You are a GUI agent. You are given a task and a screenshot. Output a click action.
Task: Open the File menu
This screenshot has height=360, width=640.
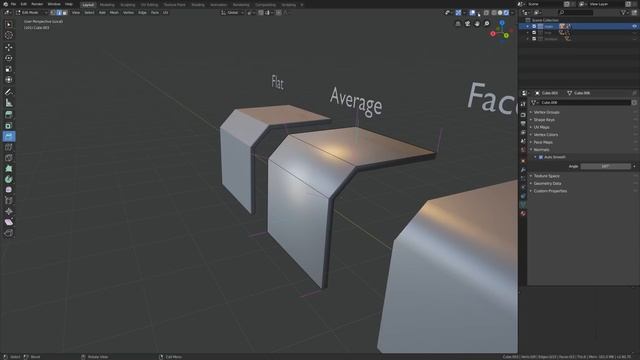(13, 4)
